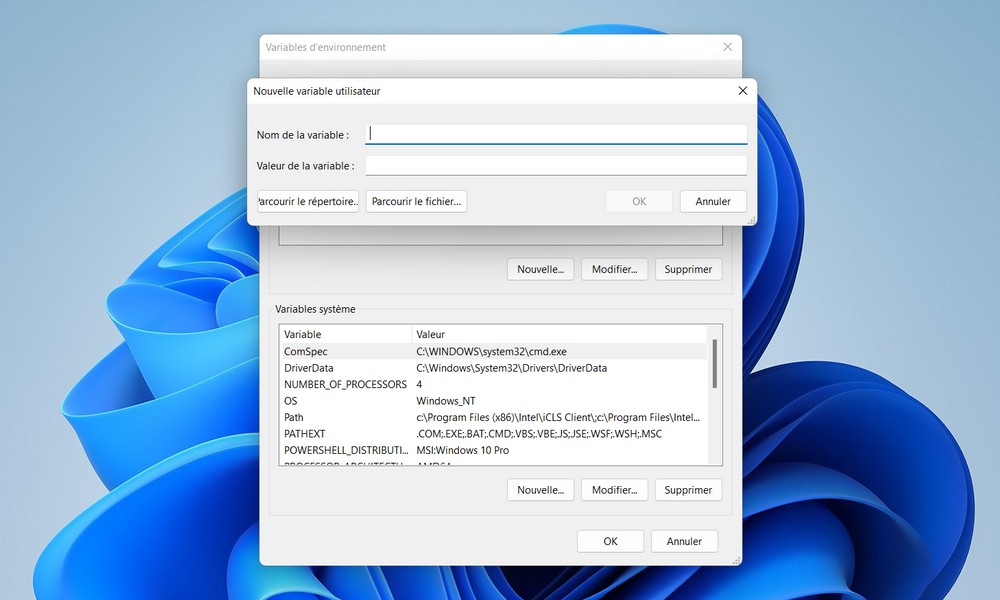Select the DriverData variable row
1000x600 pixels.
pos(347,368)
